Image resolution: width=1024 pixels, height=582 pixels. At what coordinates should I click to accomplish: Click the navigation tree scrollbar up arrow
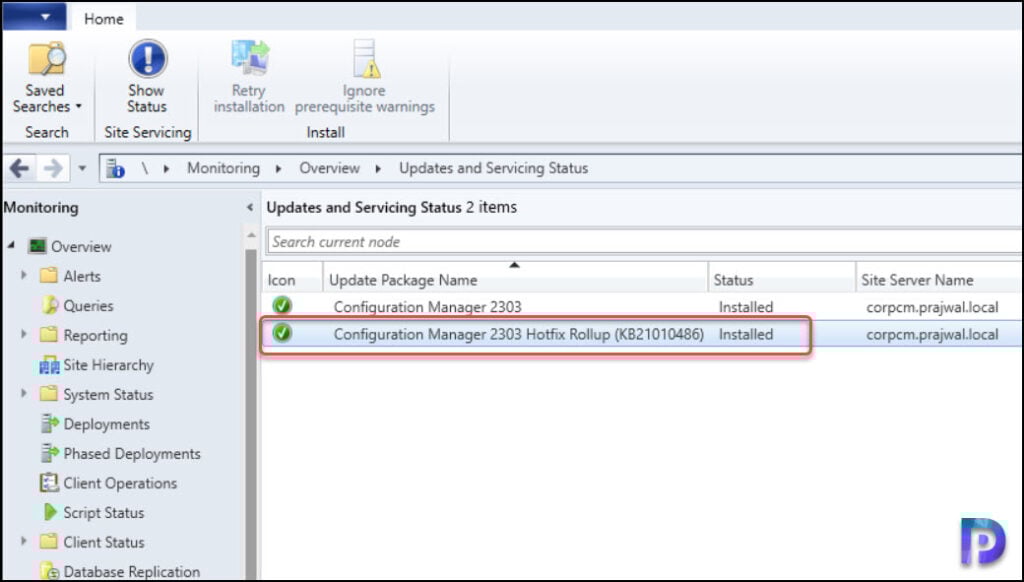(x=251, y=234)
